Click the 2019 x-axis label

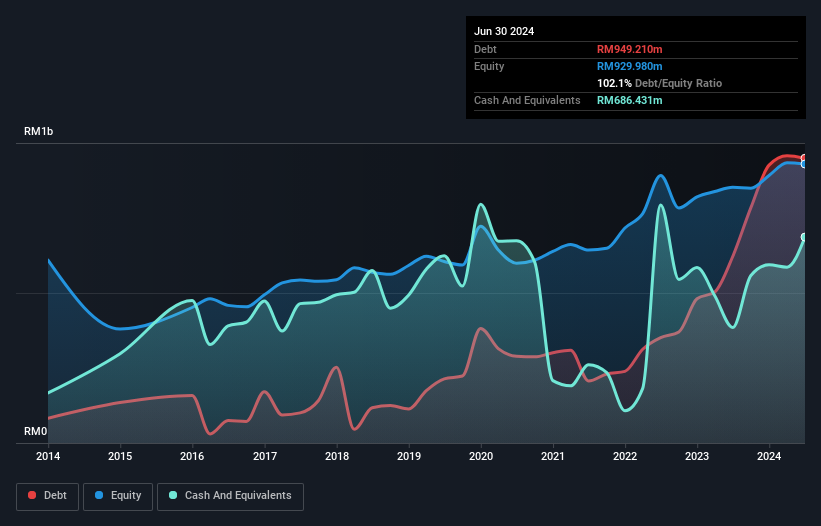[409, 456]
